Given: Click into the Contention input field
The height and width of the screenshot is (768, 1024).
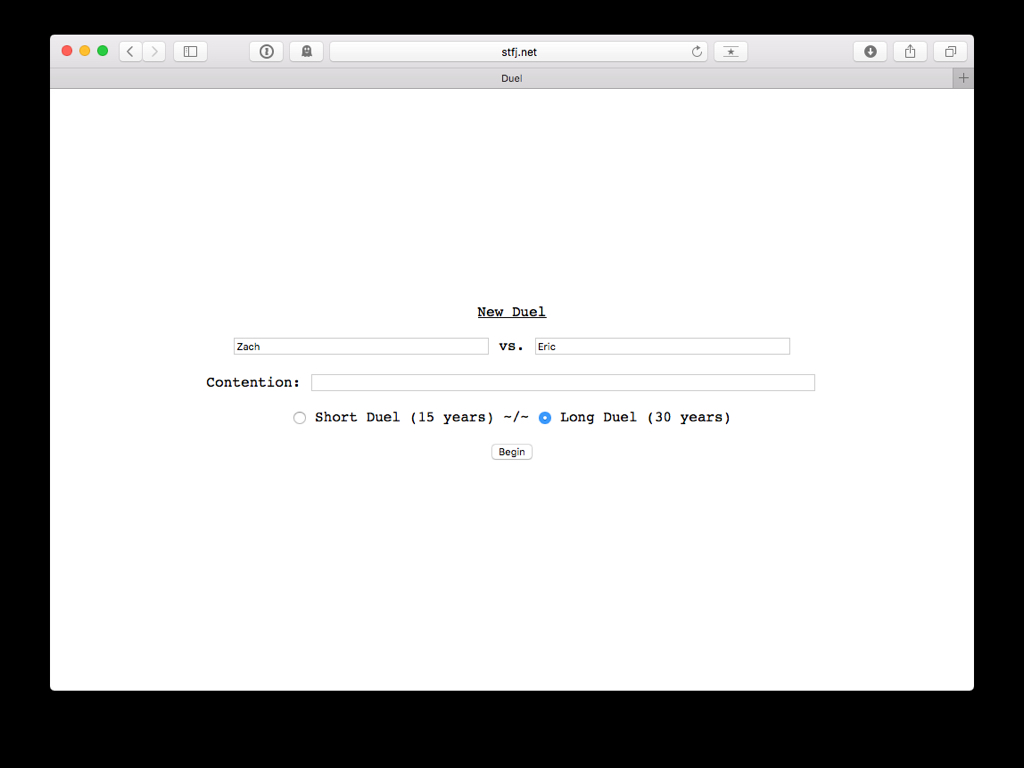Looking at the screenshot, I should tap(563, 383).
